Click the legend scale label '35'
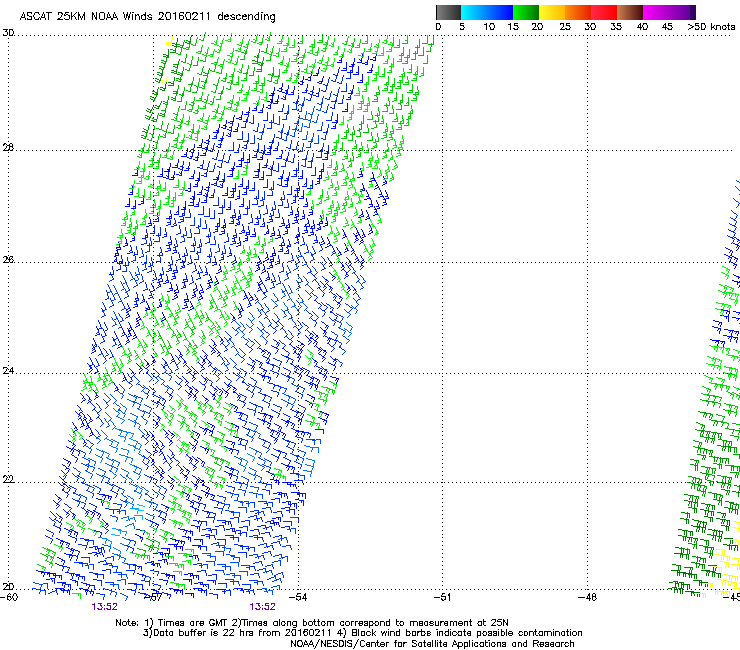 [x=616, y=27]
